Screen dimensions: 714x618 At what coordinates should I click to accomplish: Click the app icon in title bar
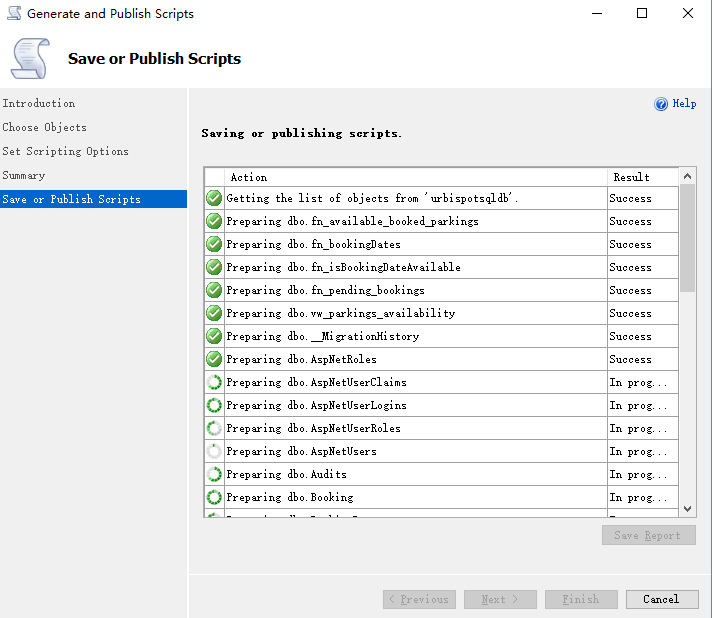tap(14, 14)
